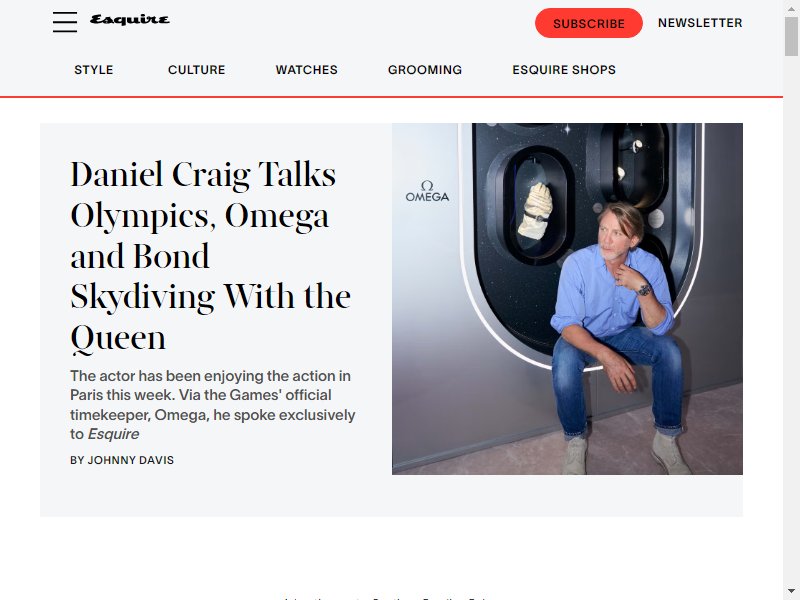Image resolution: width=800 pixels, height=600 pixels.
Task: Click the article summary about Paris Games
Action: 213,405
